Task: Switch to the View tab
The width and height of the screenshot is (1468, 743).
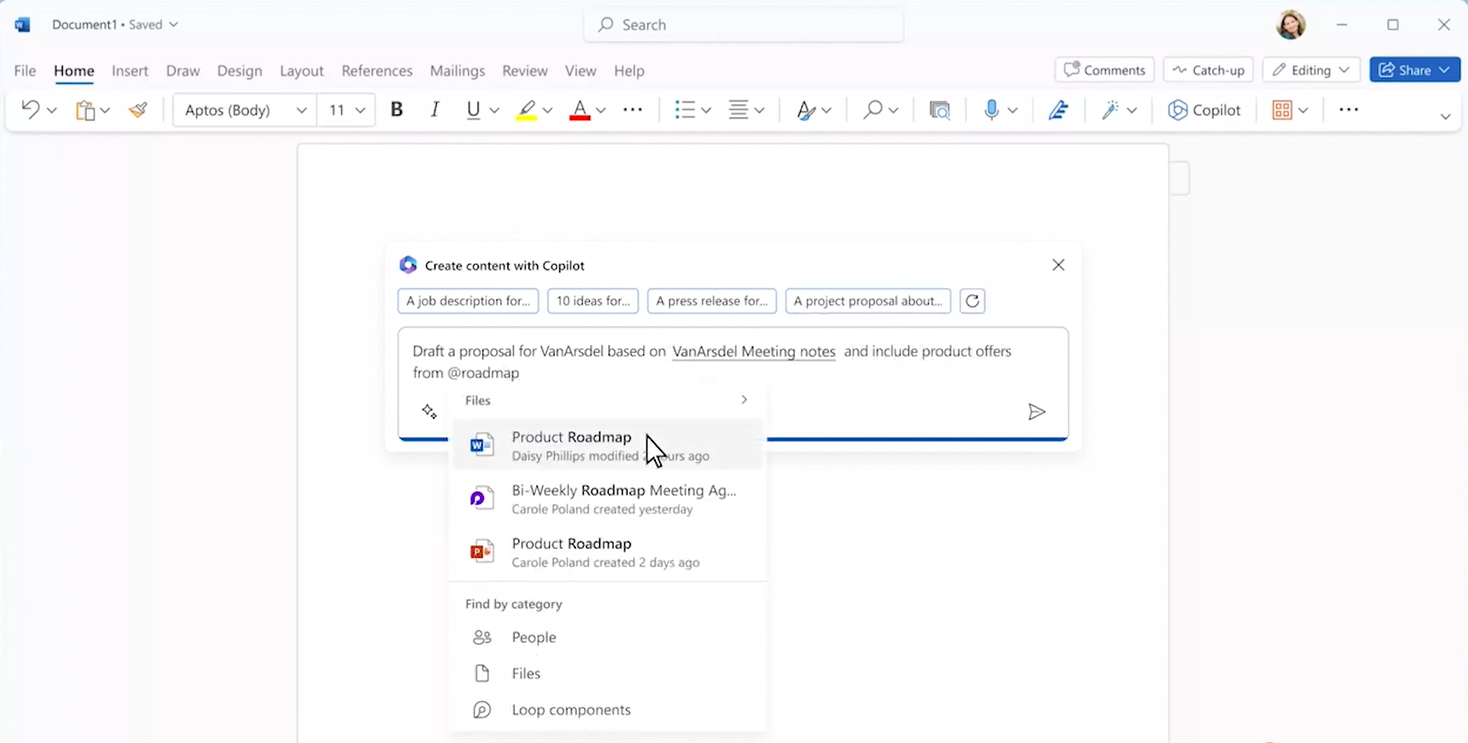Action: (x=580, y=71)
